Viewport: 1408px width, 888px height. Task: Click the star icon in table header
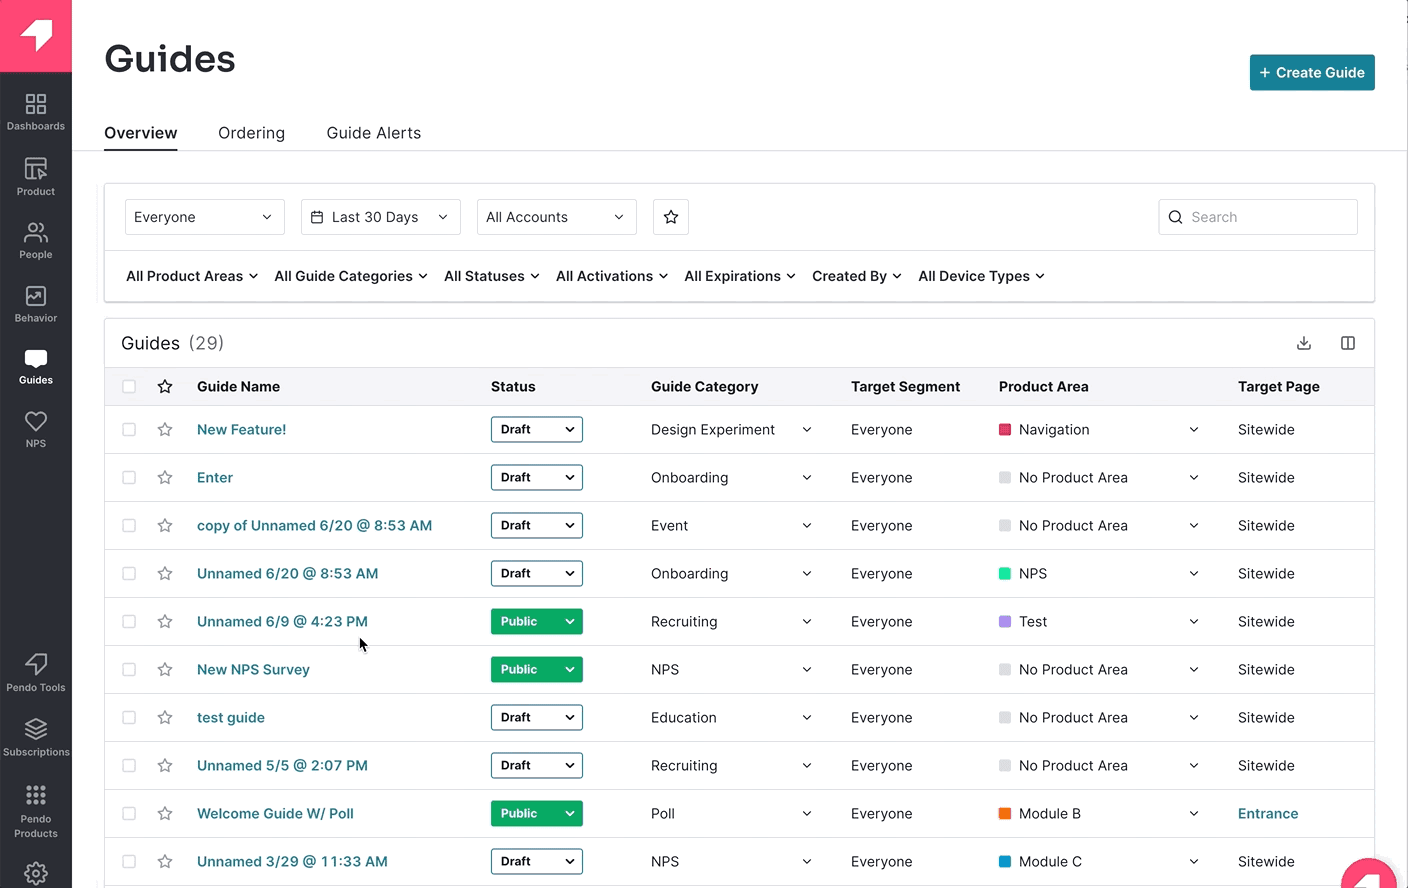pyautogui.click(x=165, y=387)
